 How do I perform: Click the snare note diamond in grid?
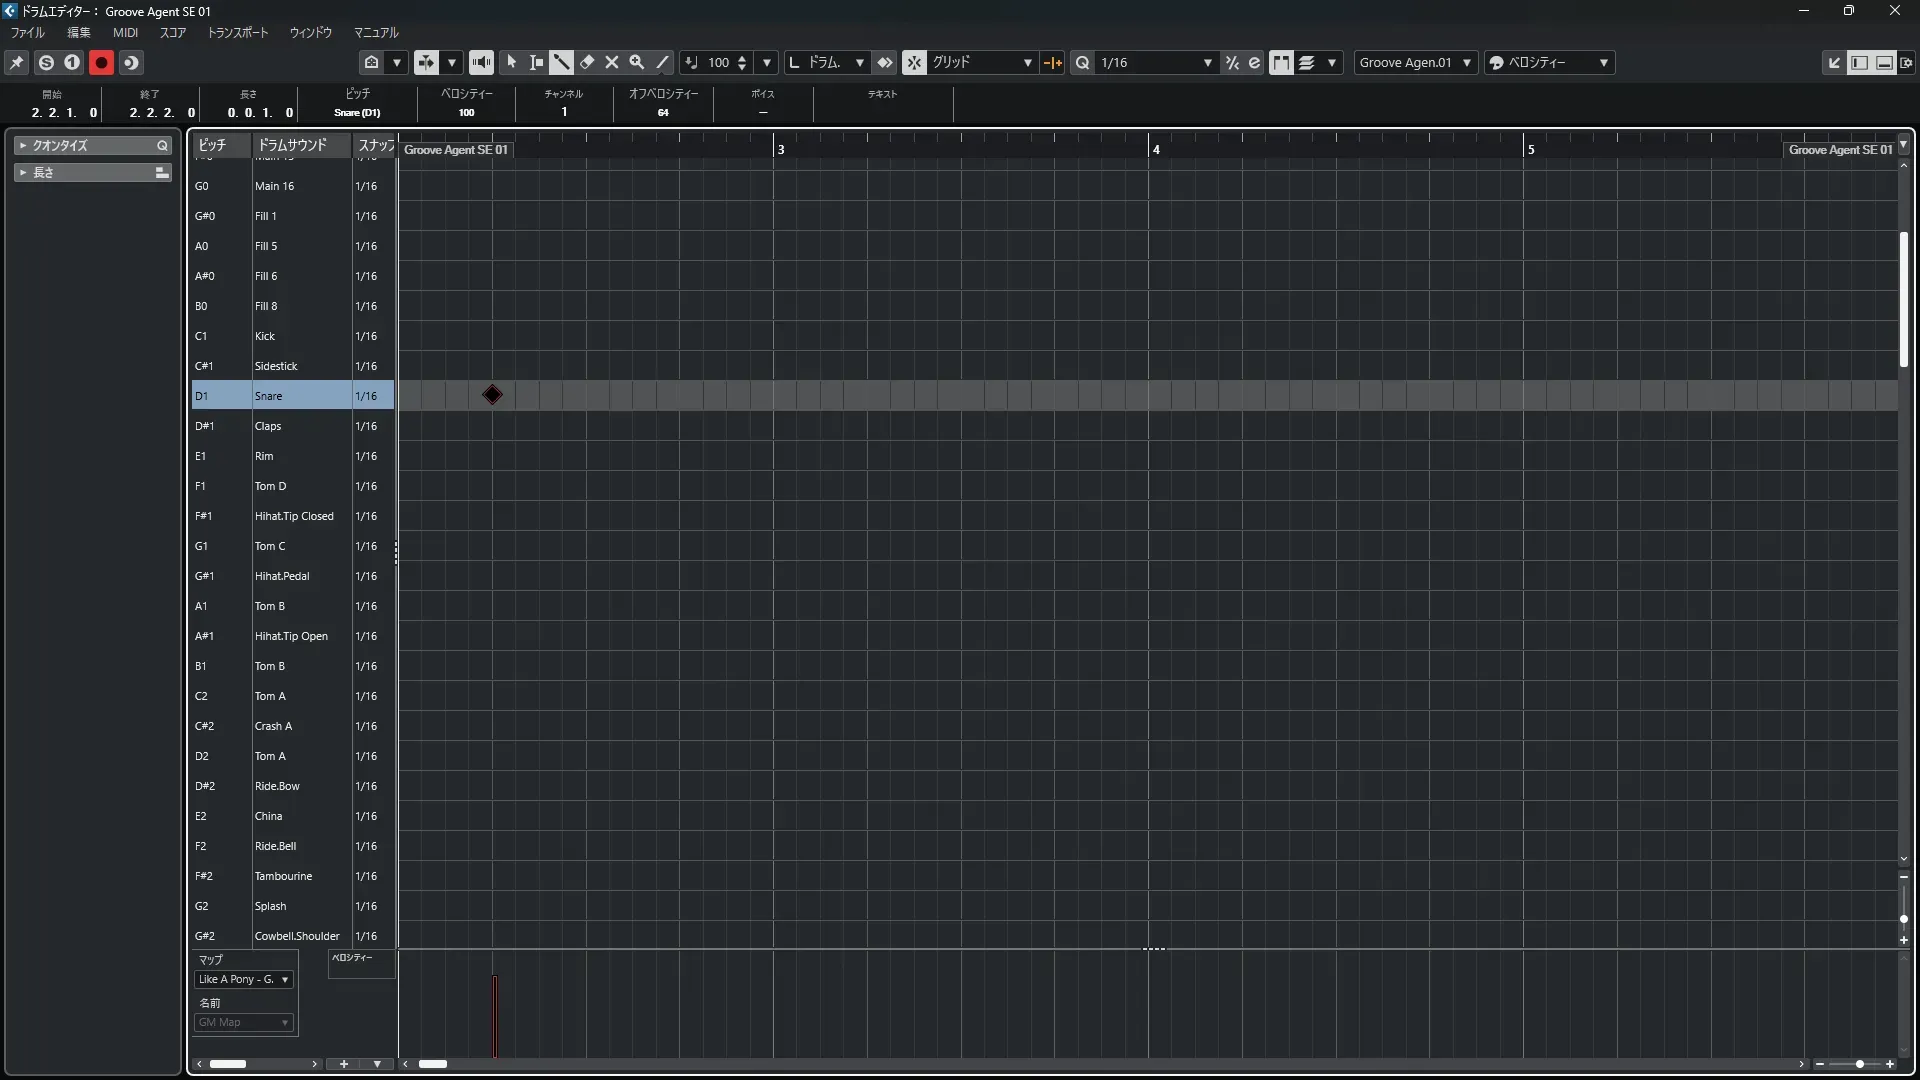coord(492,395)
